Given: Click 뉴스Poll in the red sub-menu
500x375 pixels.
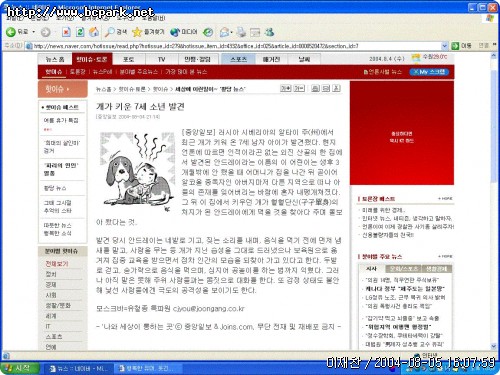Looking at the screenshot, I should coord(102,72).
